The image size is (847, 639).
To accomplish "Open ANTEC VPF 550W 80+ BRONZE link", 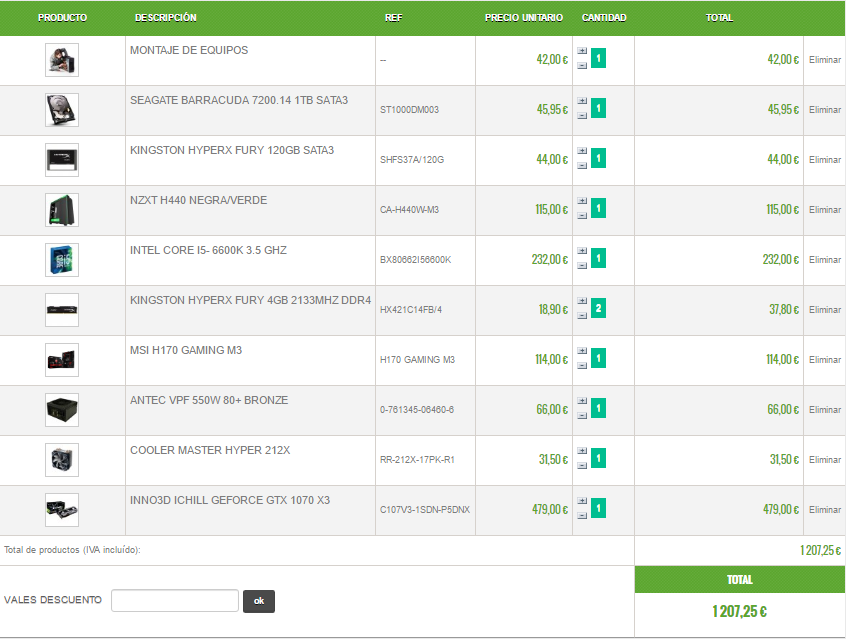I will tap(209, 400).
